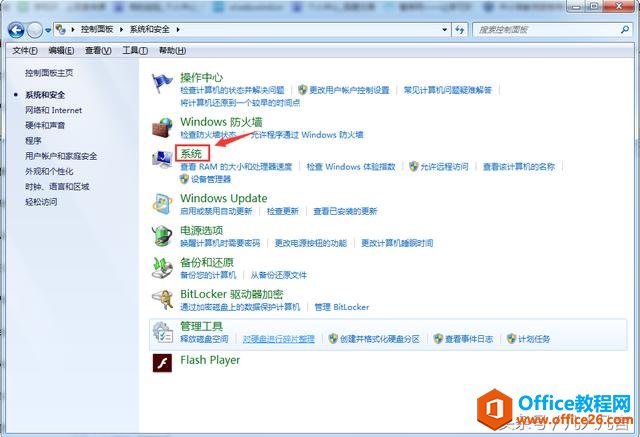Click 允许程序通过 Windows 防火墙

(x=307, y=135)
